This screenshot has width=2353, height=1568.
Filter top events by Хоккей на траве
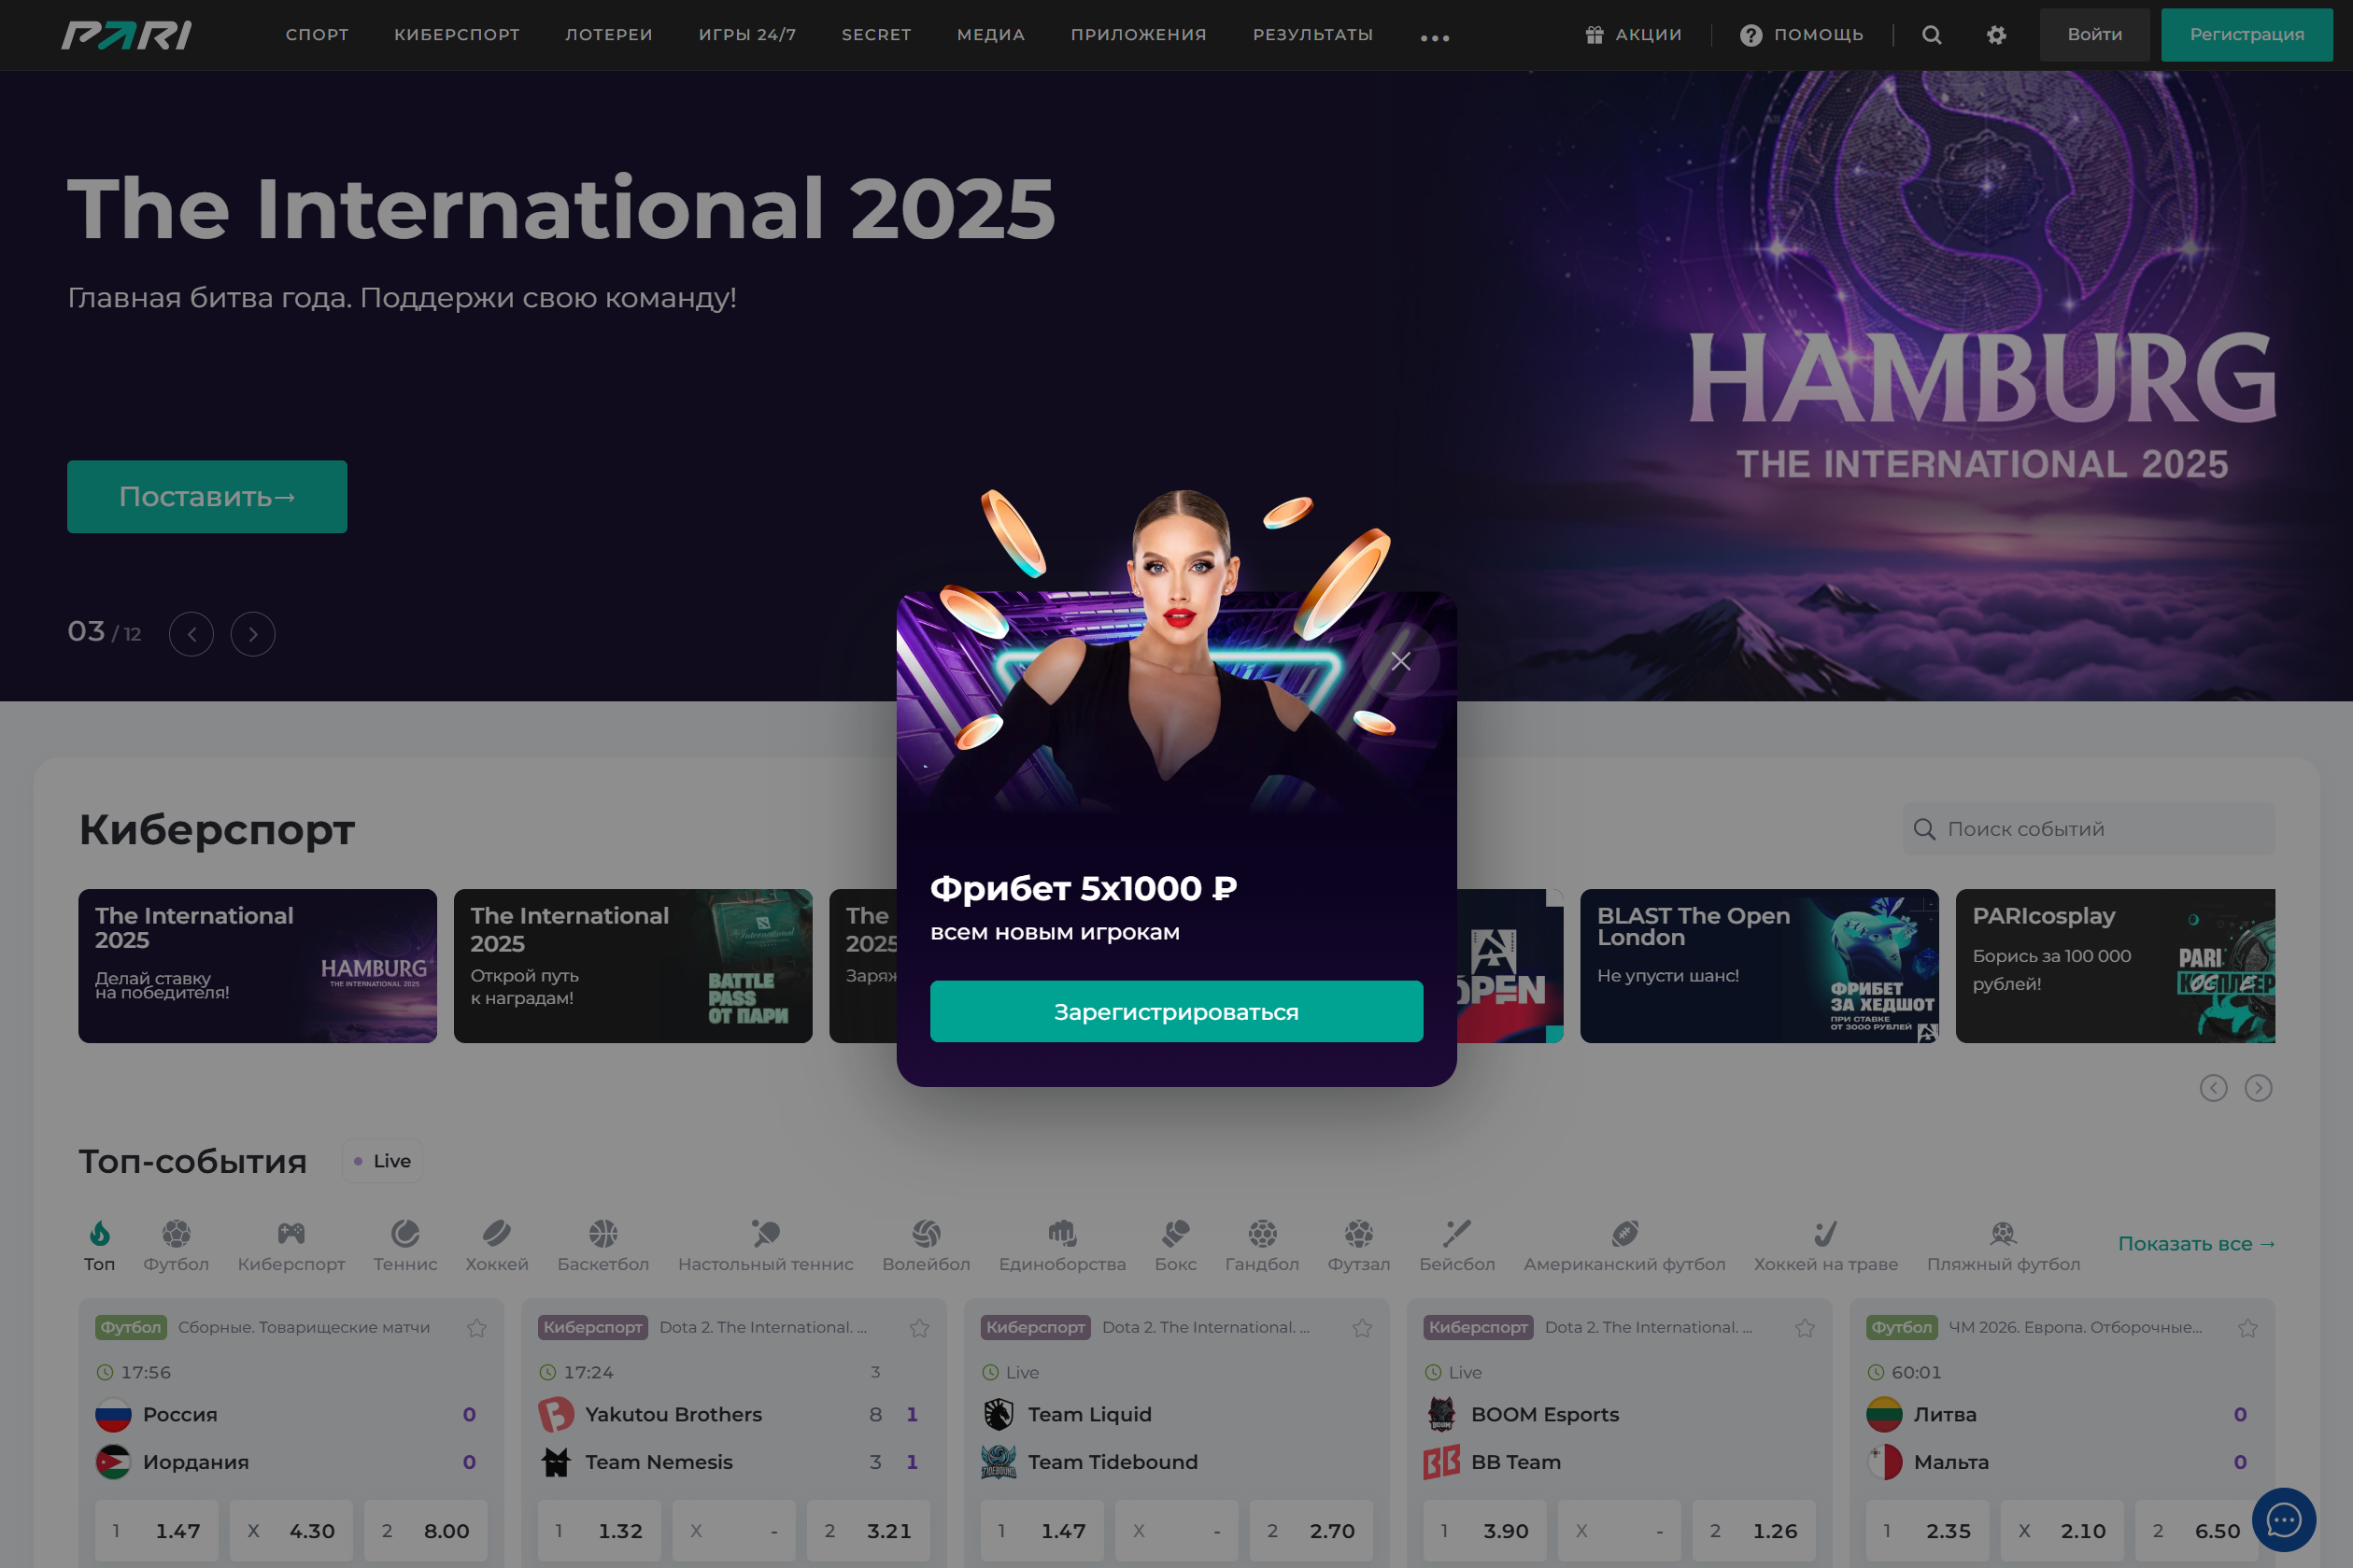coord(1825,1245)
